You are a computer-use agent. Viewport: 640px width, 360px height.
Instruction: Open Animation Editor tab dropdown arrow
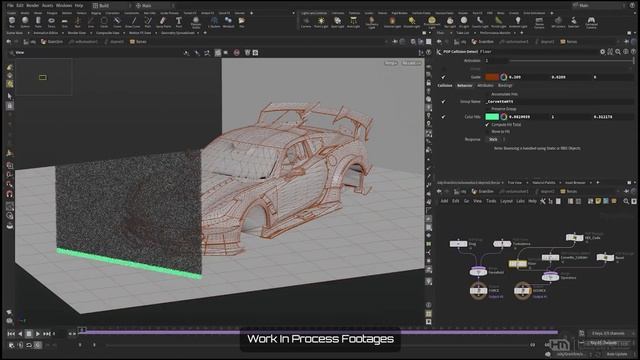pyautogui.click(x=62, y=33)
